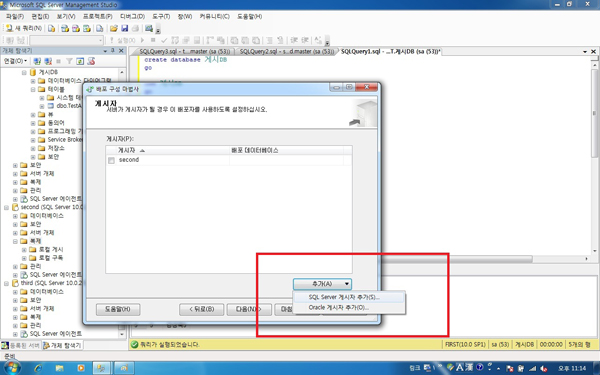The width and height of the screenshot is (600, 375).
Task: Click the Object Explorer vertical scrollbar up arrow
Action: [122, 72]
